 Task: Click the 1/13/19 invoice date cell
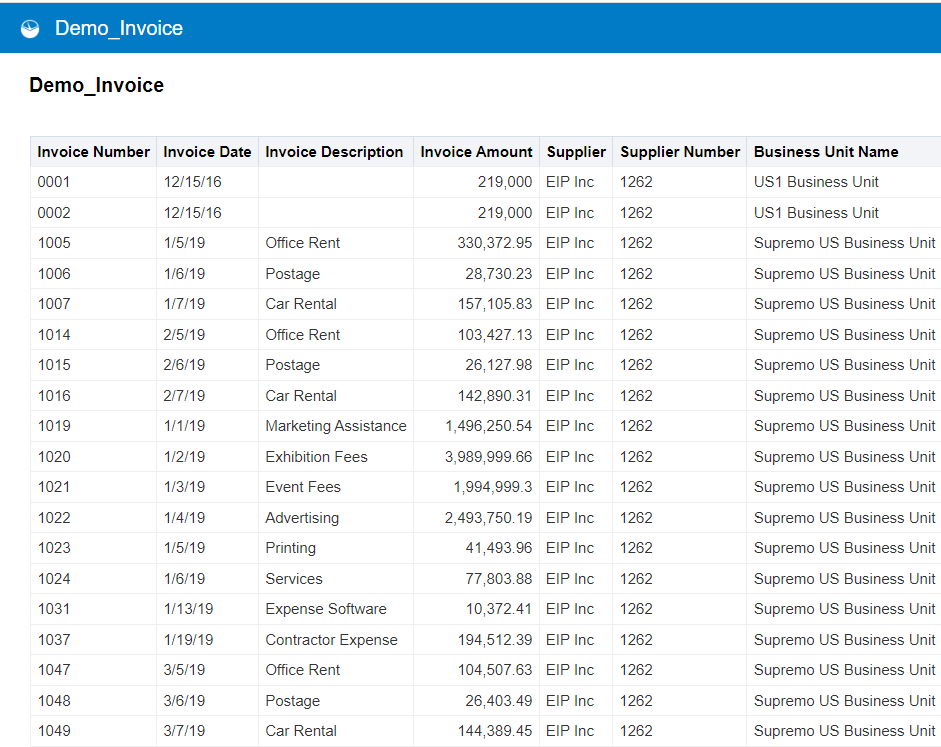pyautogui.click(x=207, y=609)
